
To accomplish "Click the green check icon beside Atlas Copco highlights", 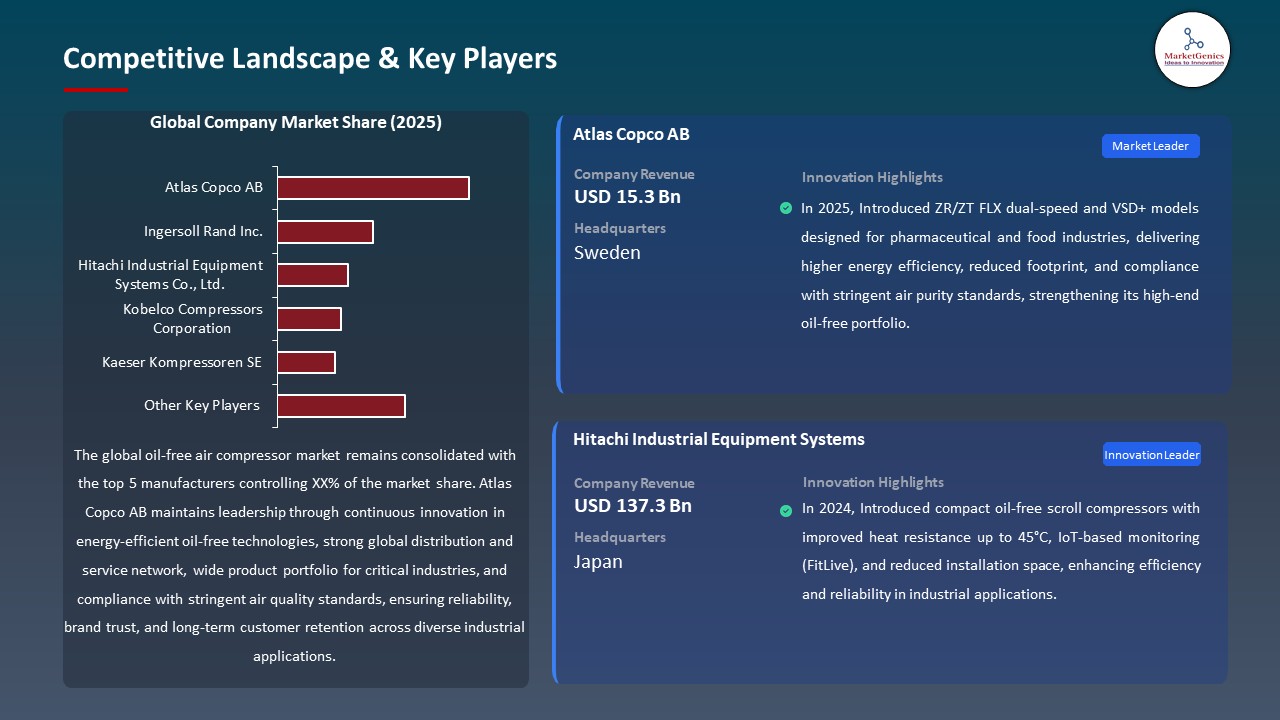I will pyautogui.click(x=786, y=208).
